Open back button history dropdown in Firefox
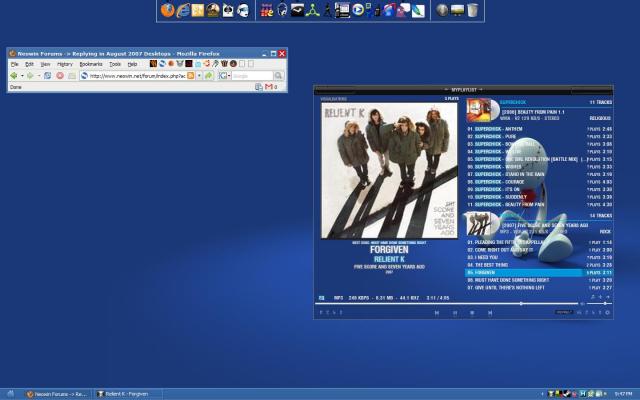This screenshot has width=640, height=400. point(22,76)
